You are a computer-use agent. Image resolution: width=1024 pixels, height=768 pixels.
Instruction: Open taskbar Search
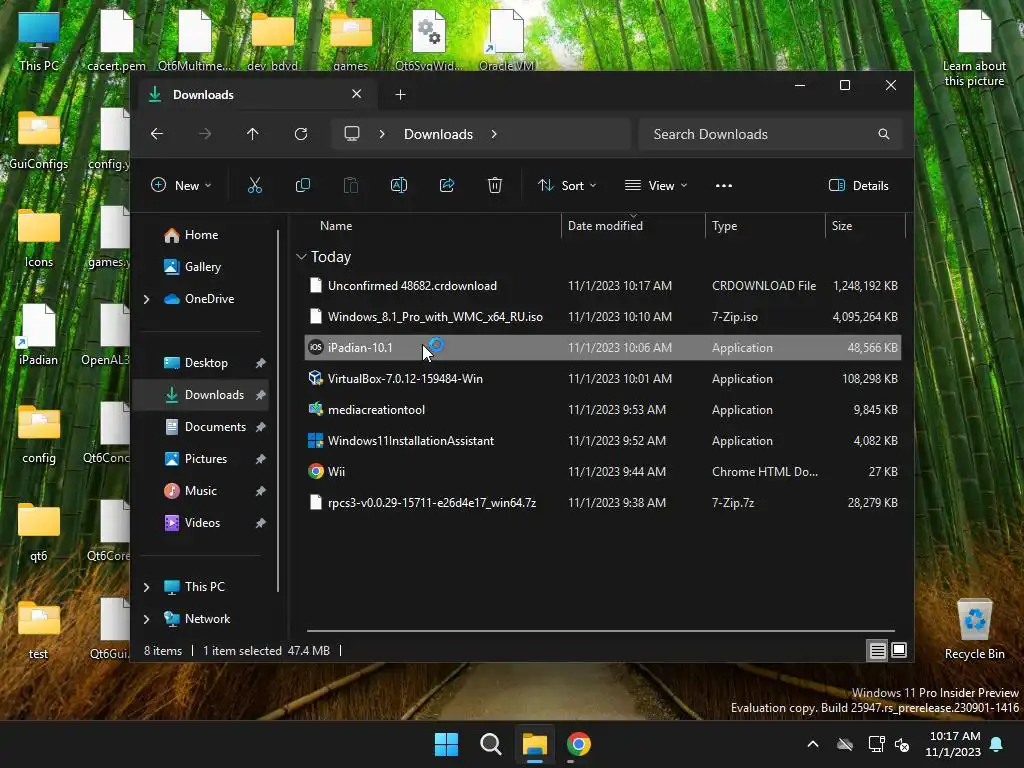click(490, 744)
